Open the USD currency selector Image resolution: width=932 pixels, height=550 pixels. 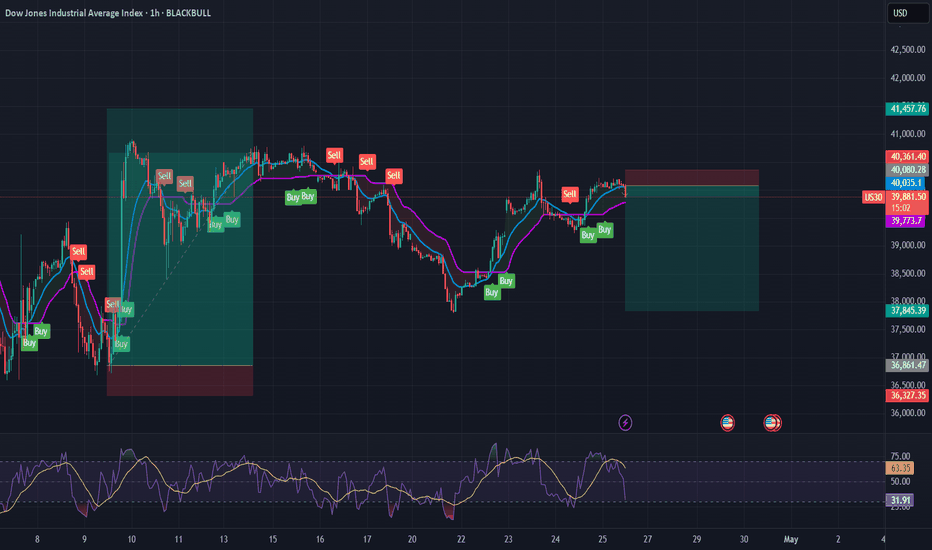pos(908,13)
